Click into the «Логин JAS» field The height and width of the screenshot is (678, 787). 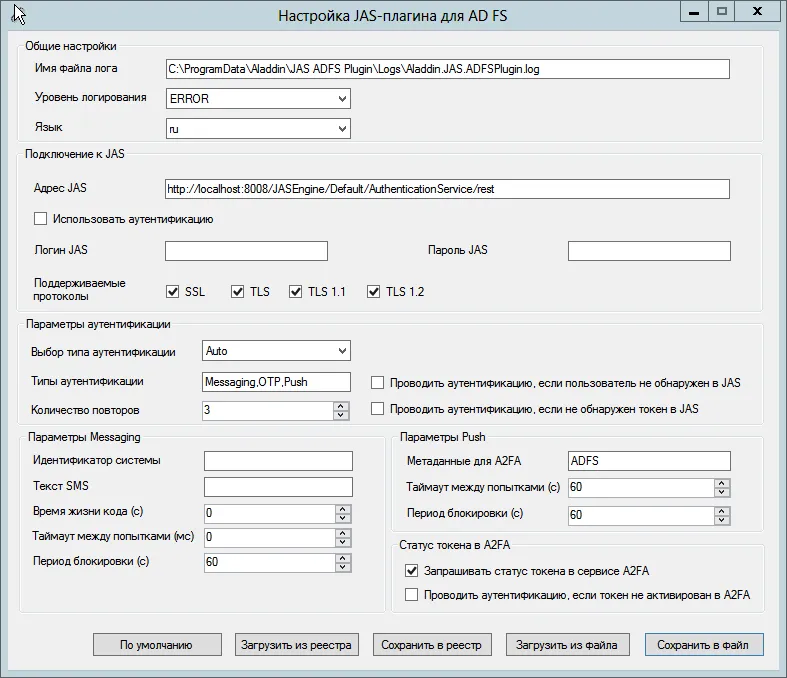[246, 251]
